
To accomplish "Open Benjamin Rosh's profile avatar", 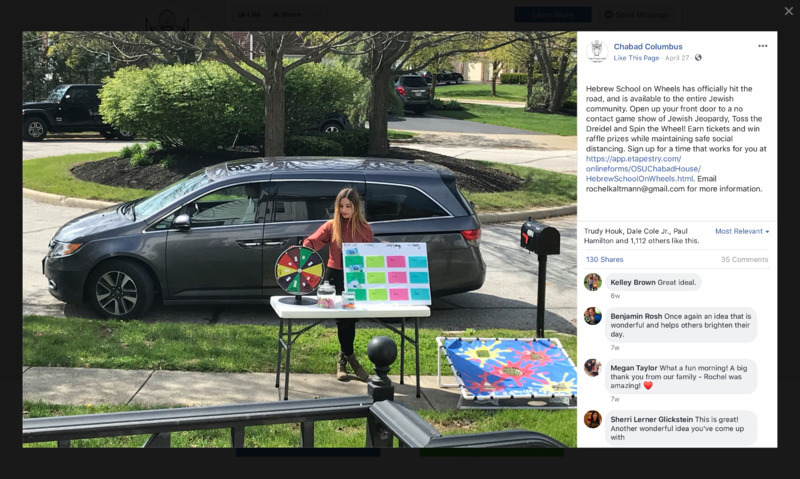I will 593,316.
